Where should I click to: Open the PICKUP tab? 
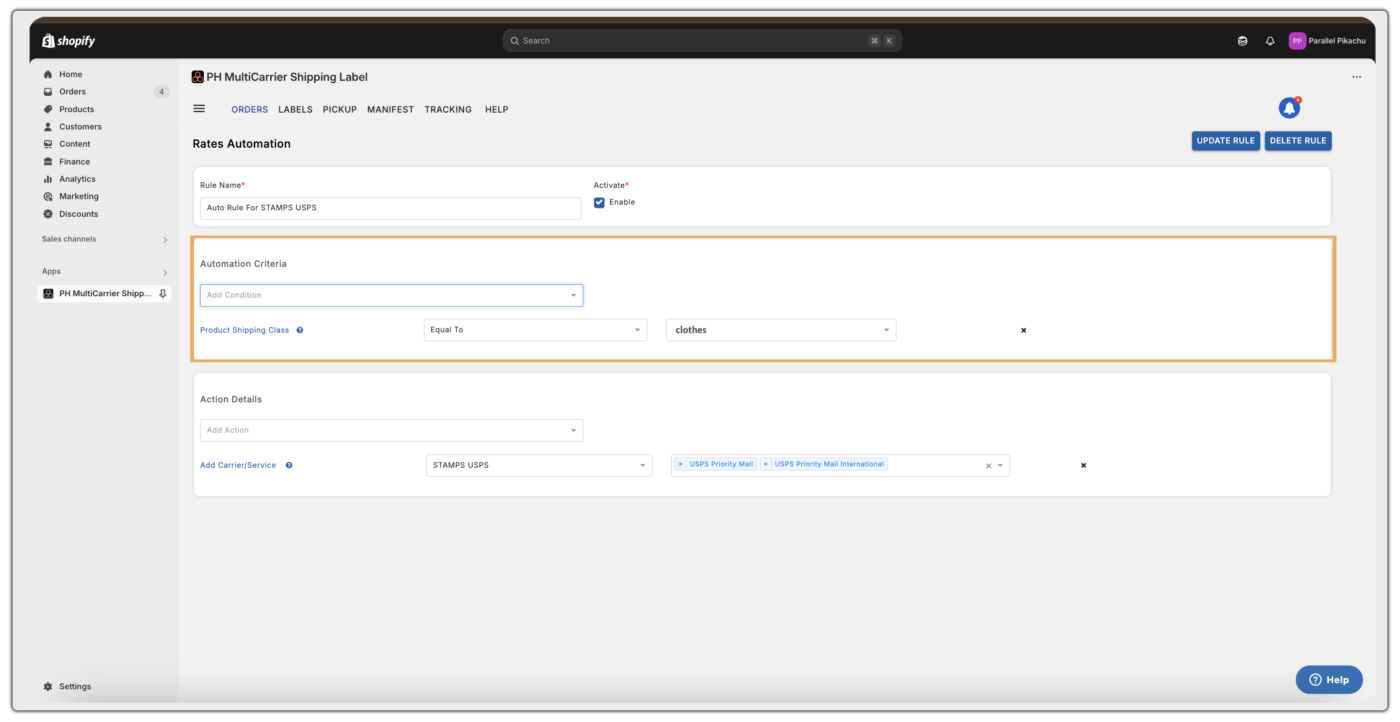point(340,110)
